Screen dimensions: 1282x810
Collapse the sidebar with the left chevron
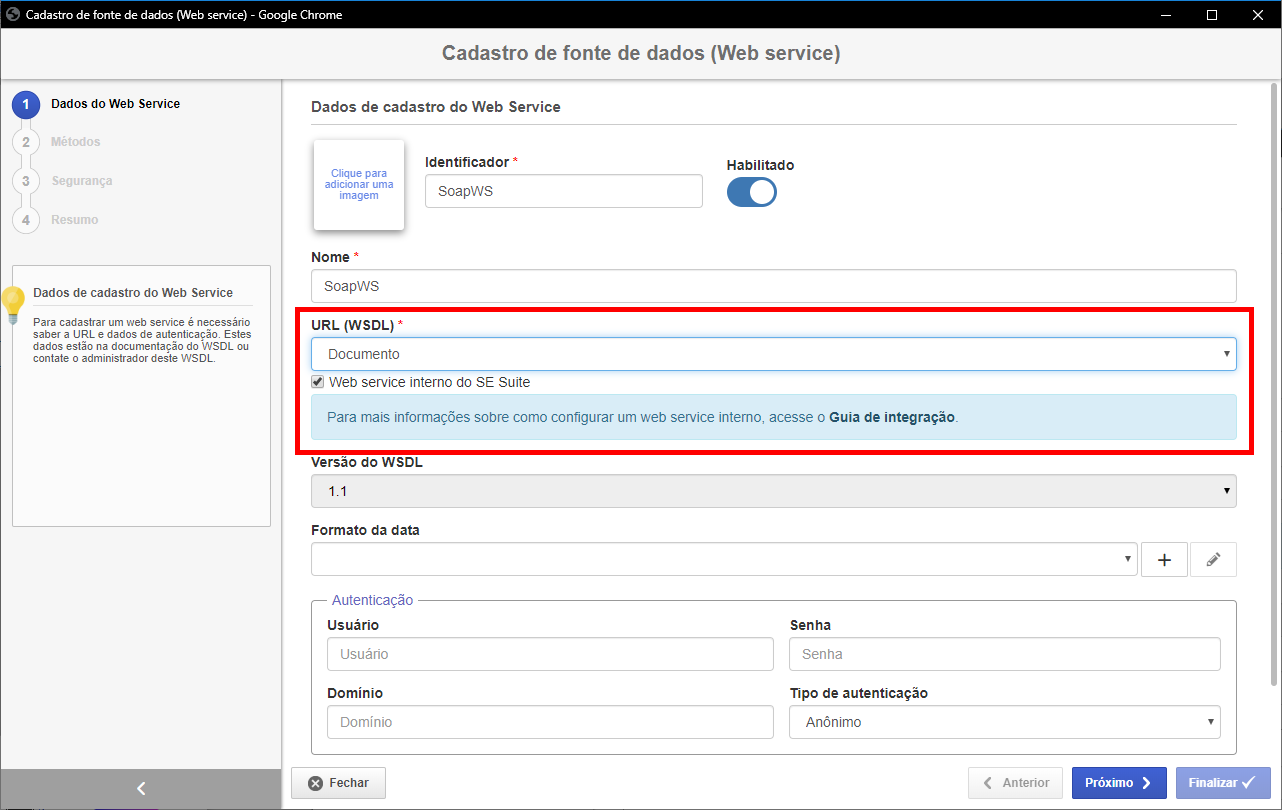tap(141, 789)
